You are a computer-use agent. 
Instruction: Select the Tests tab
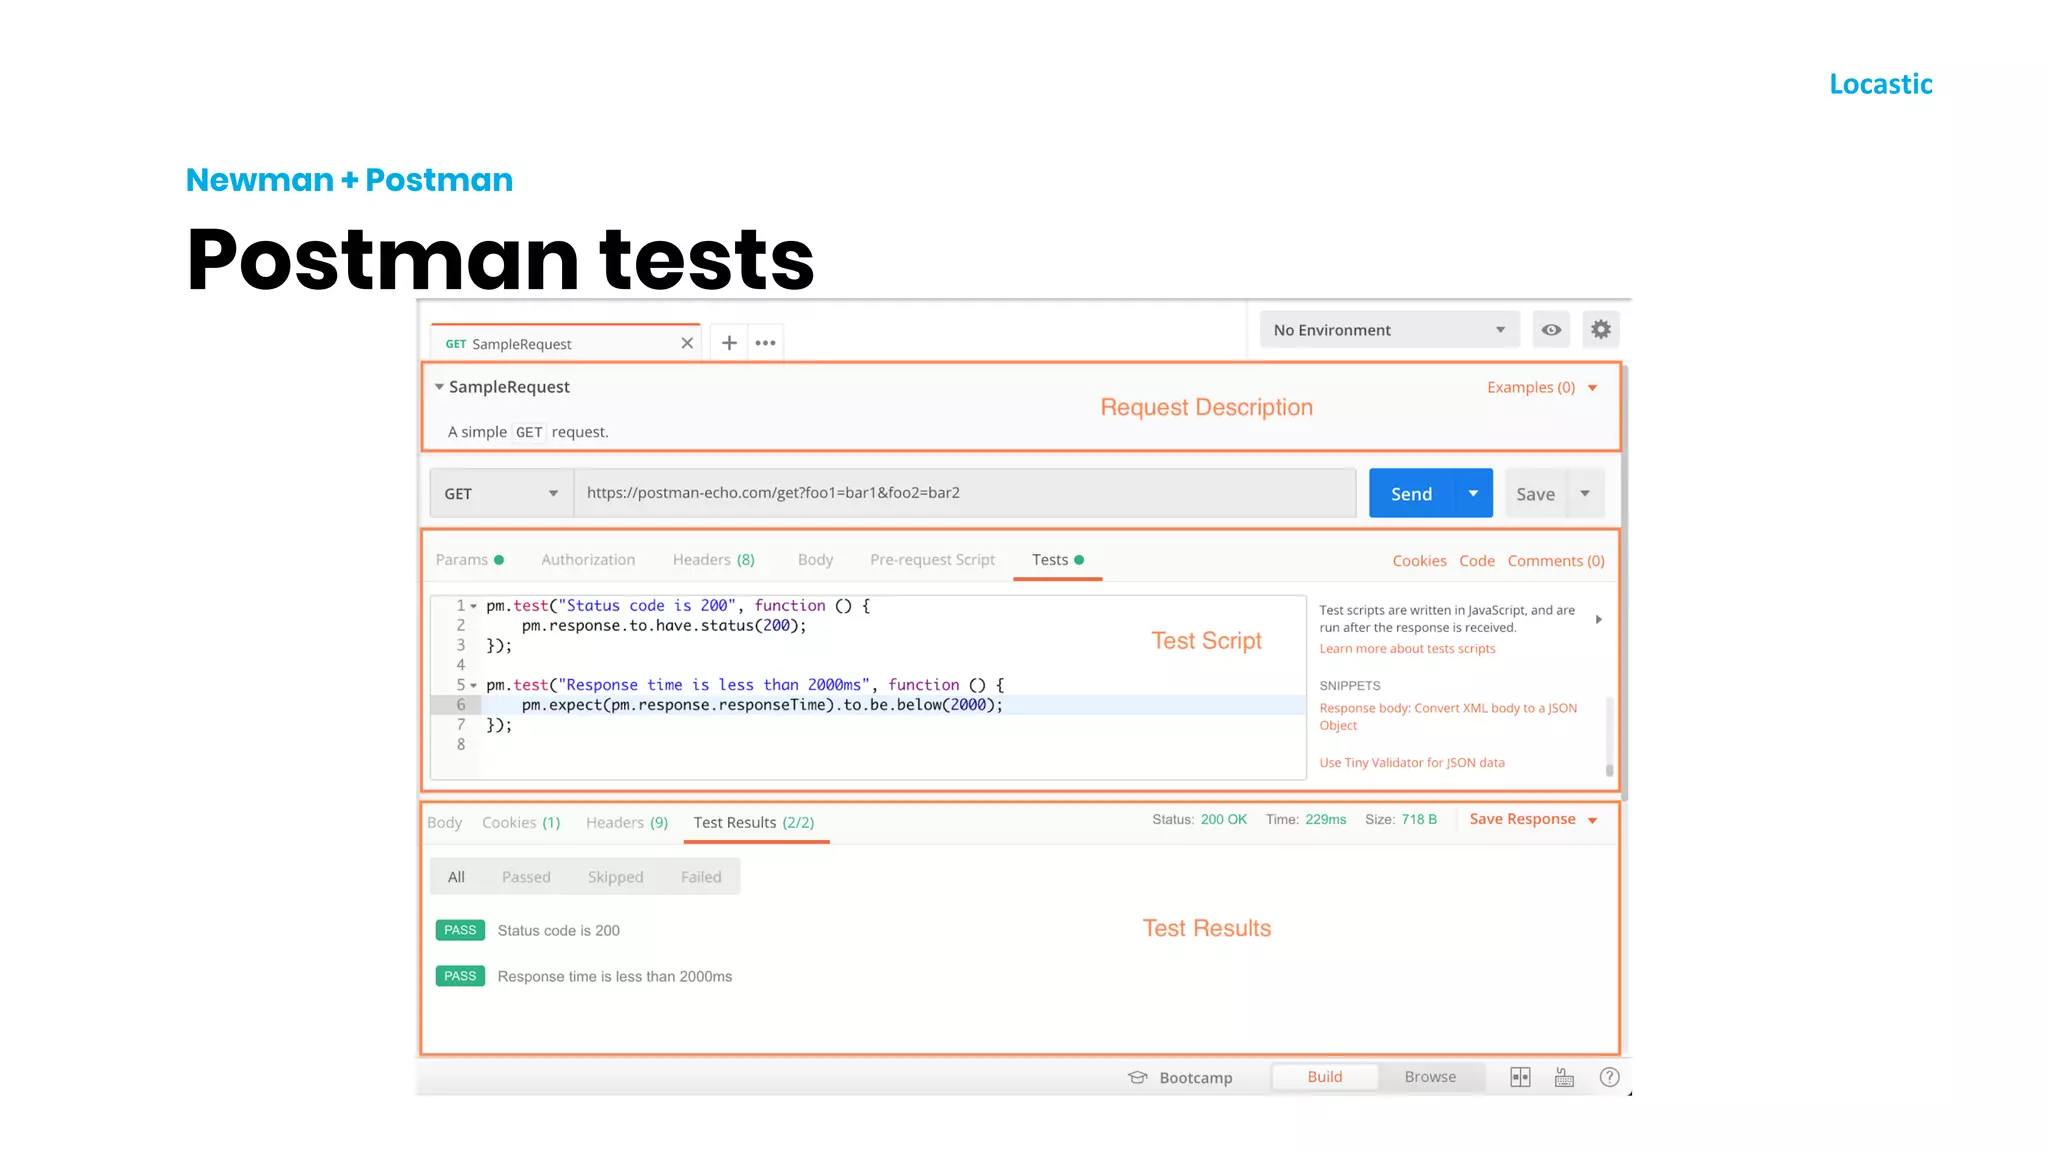[1058, 560]
